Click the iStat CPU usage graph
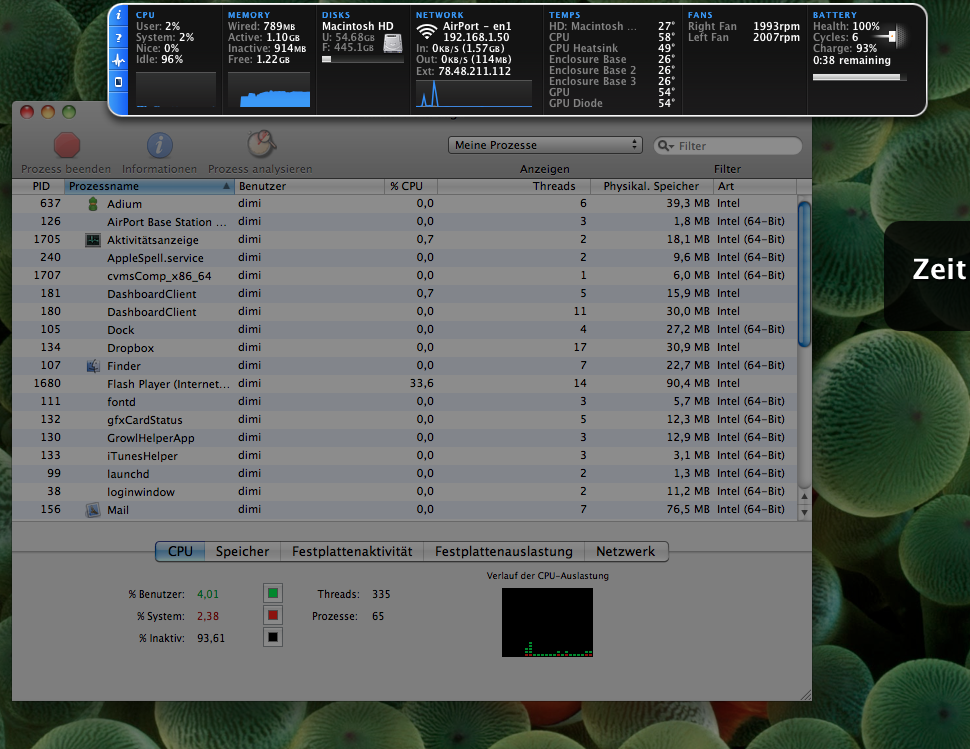This screenshot has width=970, height=749. coord(176,90)
